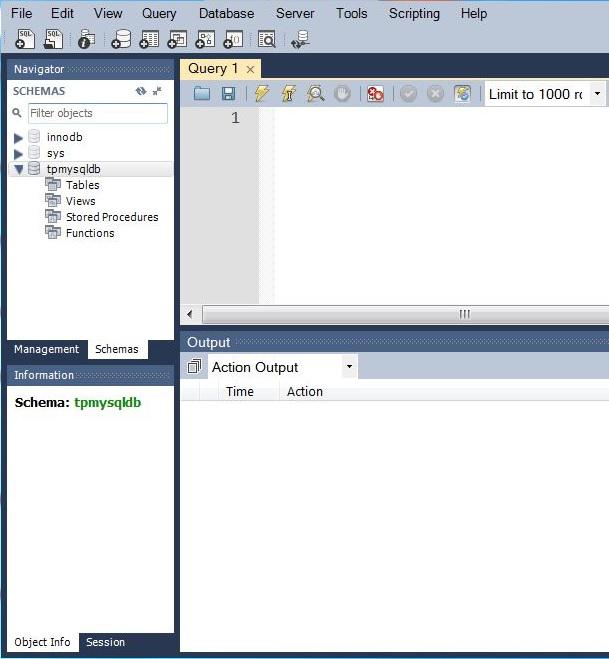
Task: Click the Filter objects input field
Action: tap(98, 113)
